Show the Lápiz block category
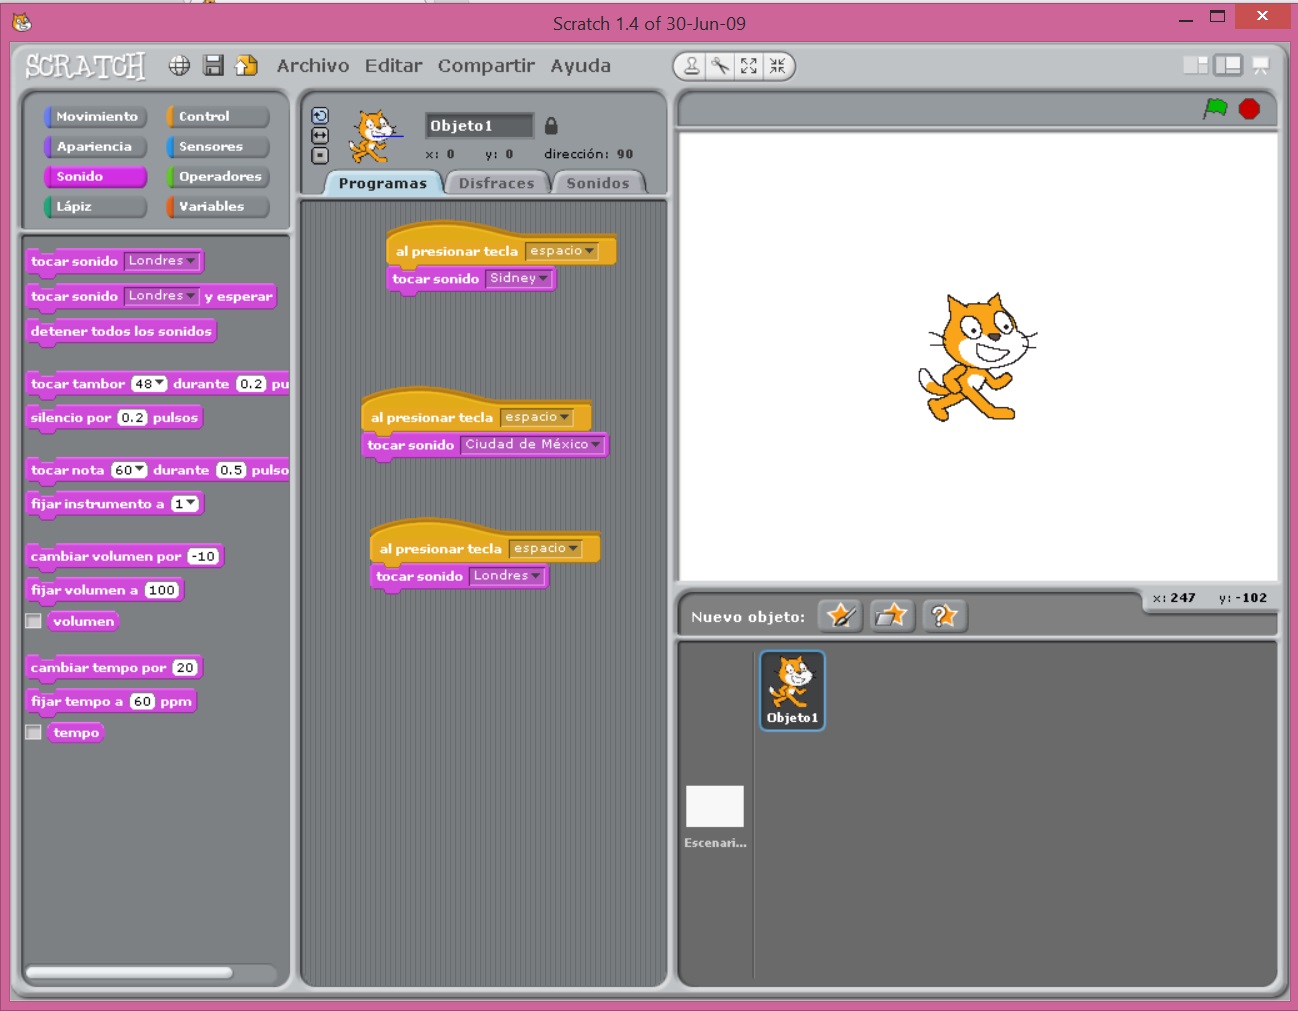Image resolution: width=1298 pixels, height=1011 pixels. click(x=96, y=207)
